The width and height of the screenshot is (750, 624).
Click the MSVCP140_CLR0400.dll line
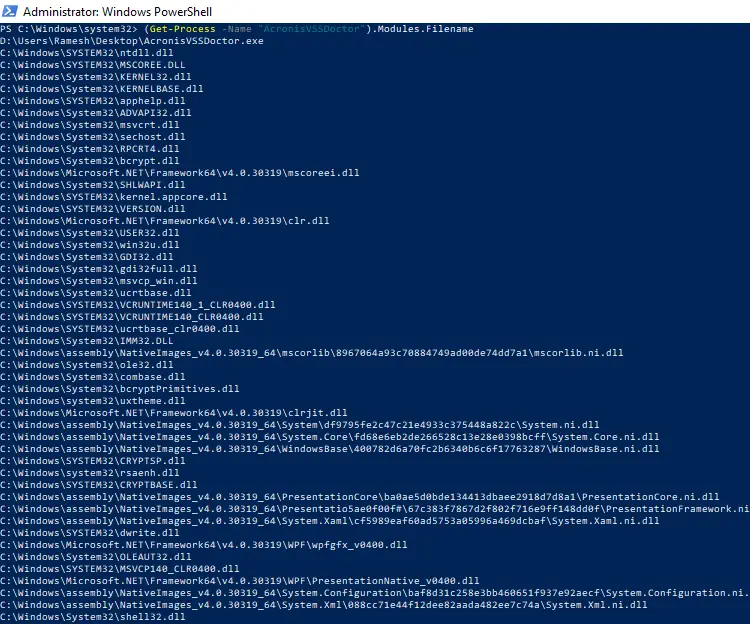[x=120, y=569]
